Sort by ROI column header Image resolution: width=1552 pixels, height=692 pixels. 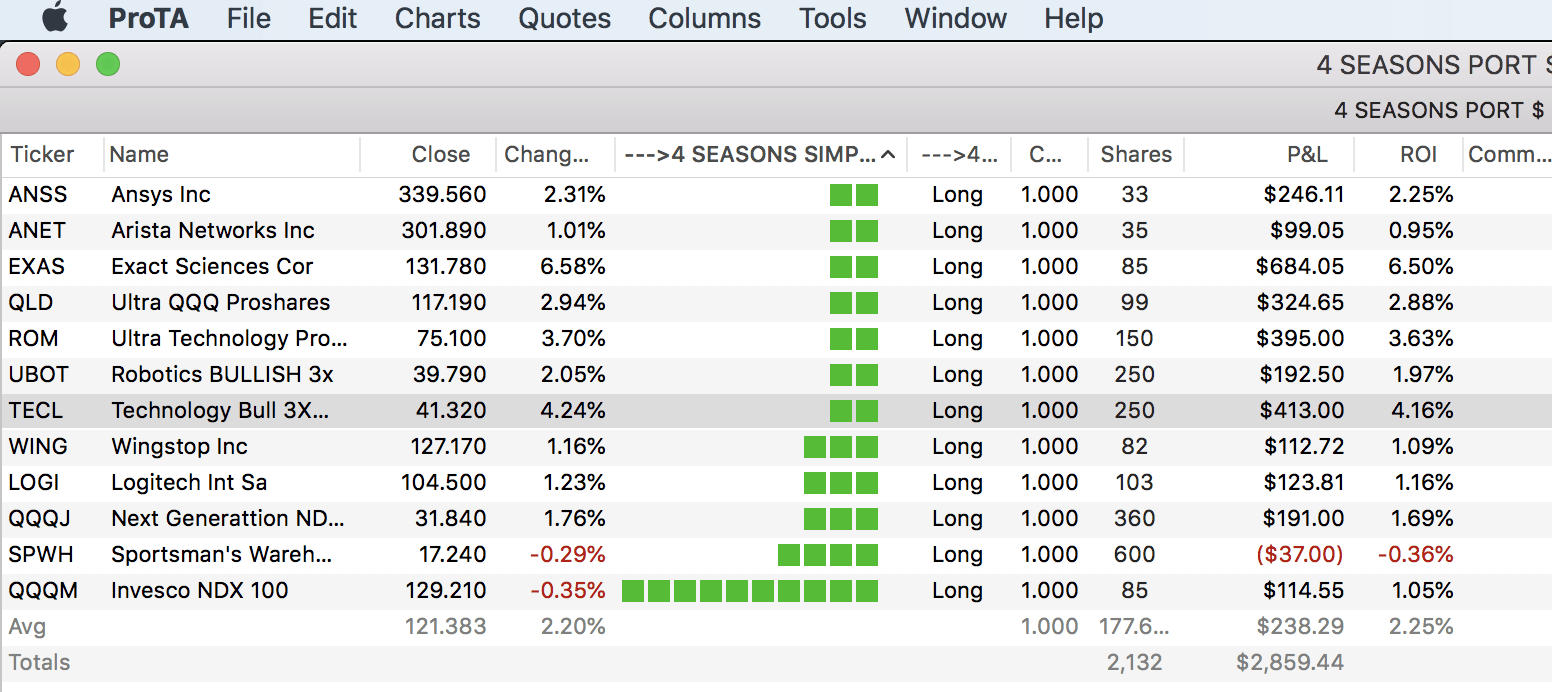1418,155
